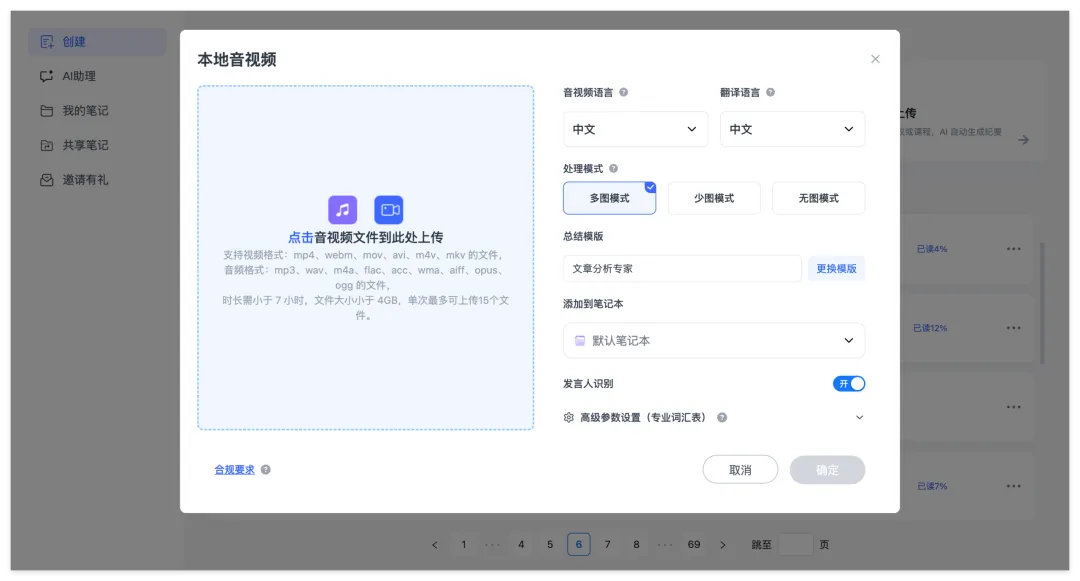Go to last page 69
The image size is (1080, 581).
694,545
